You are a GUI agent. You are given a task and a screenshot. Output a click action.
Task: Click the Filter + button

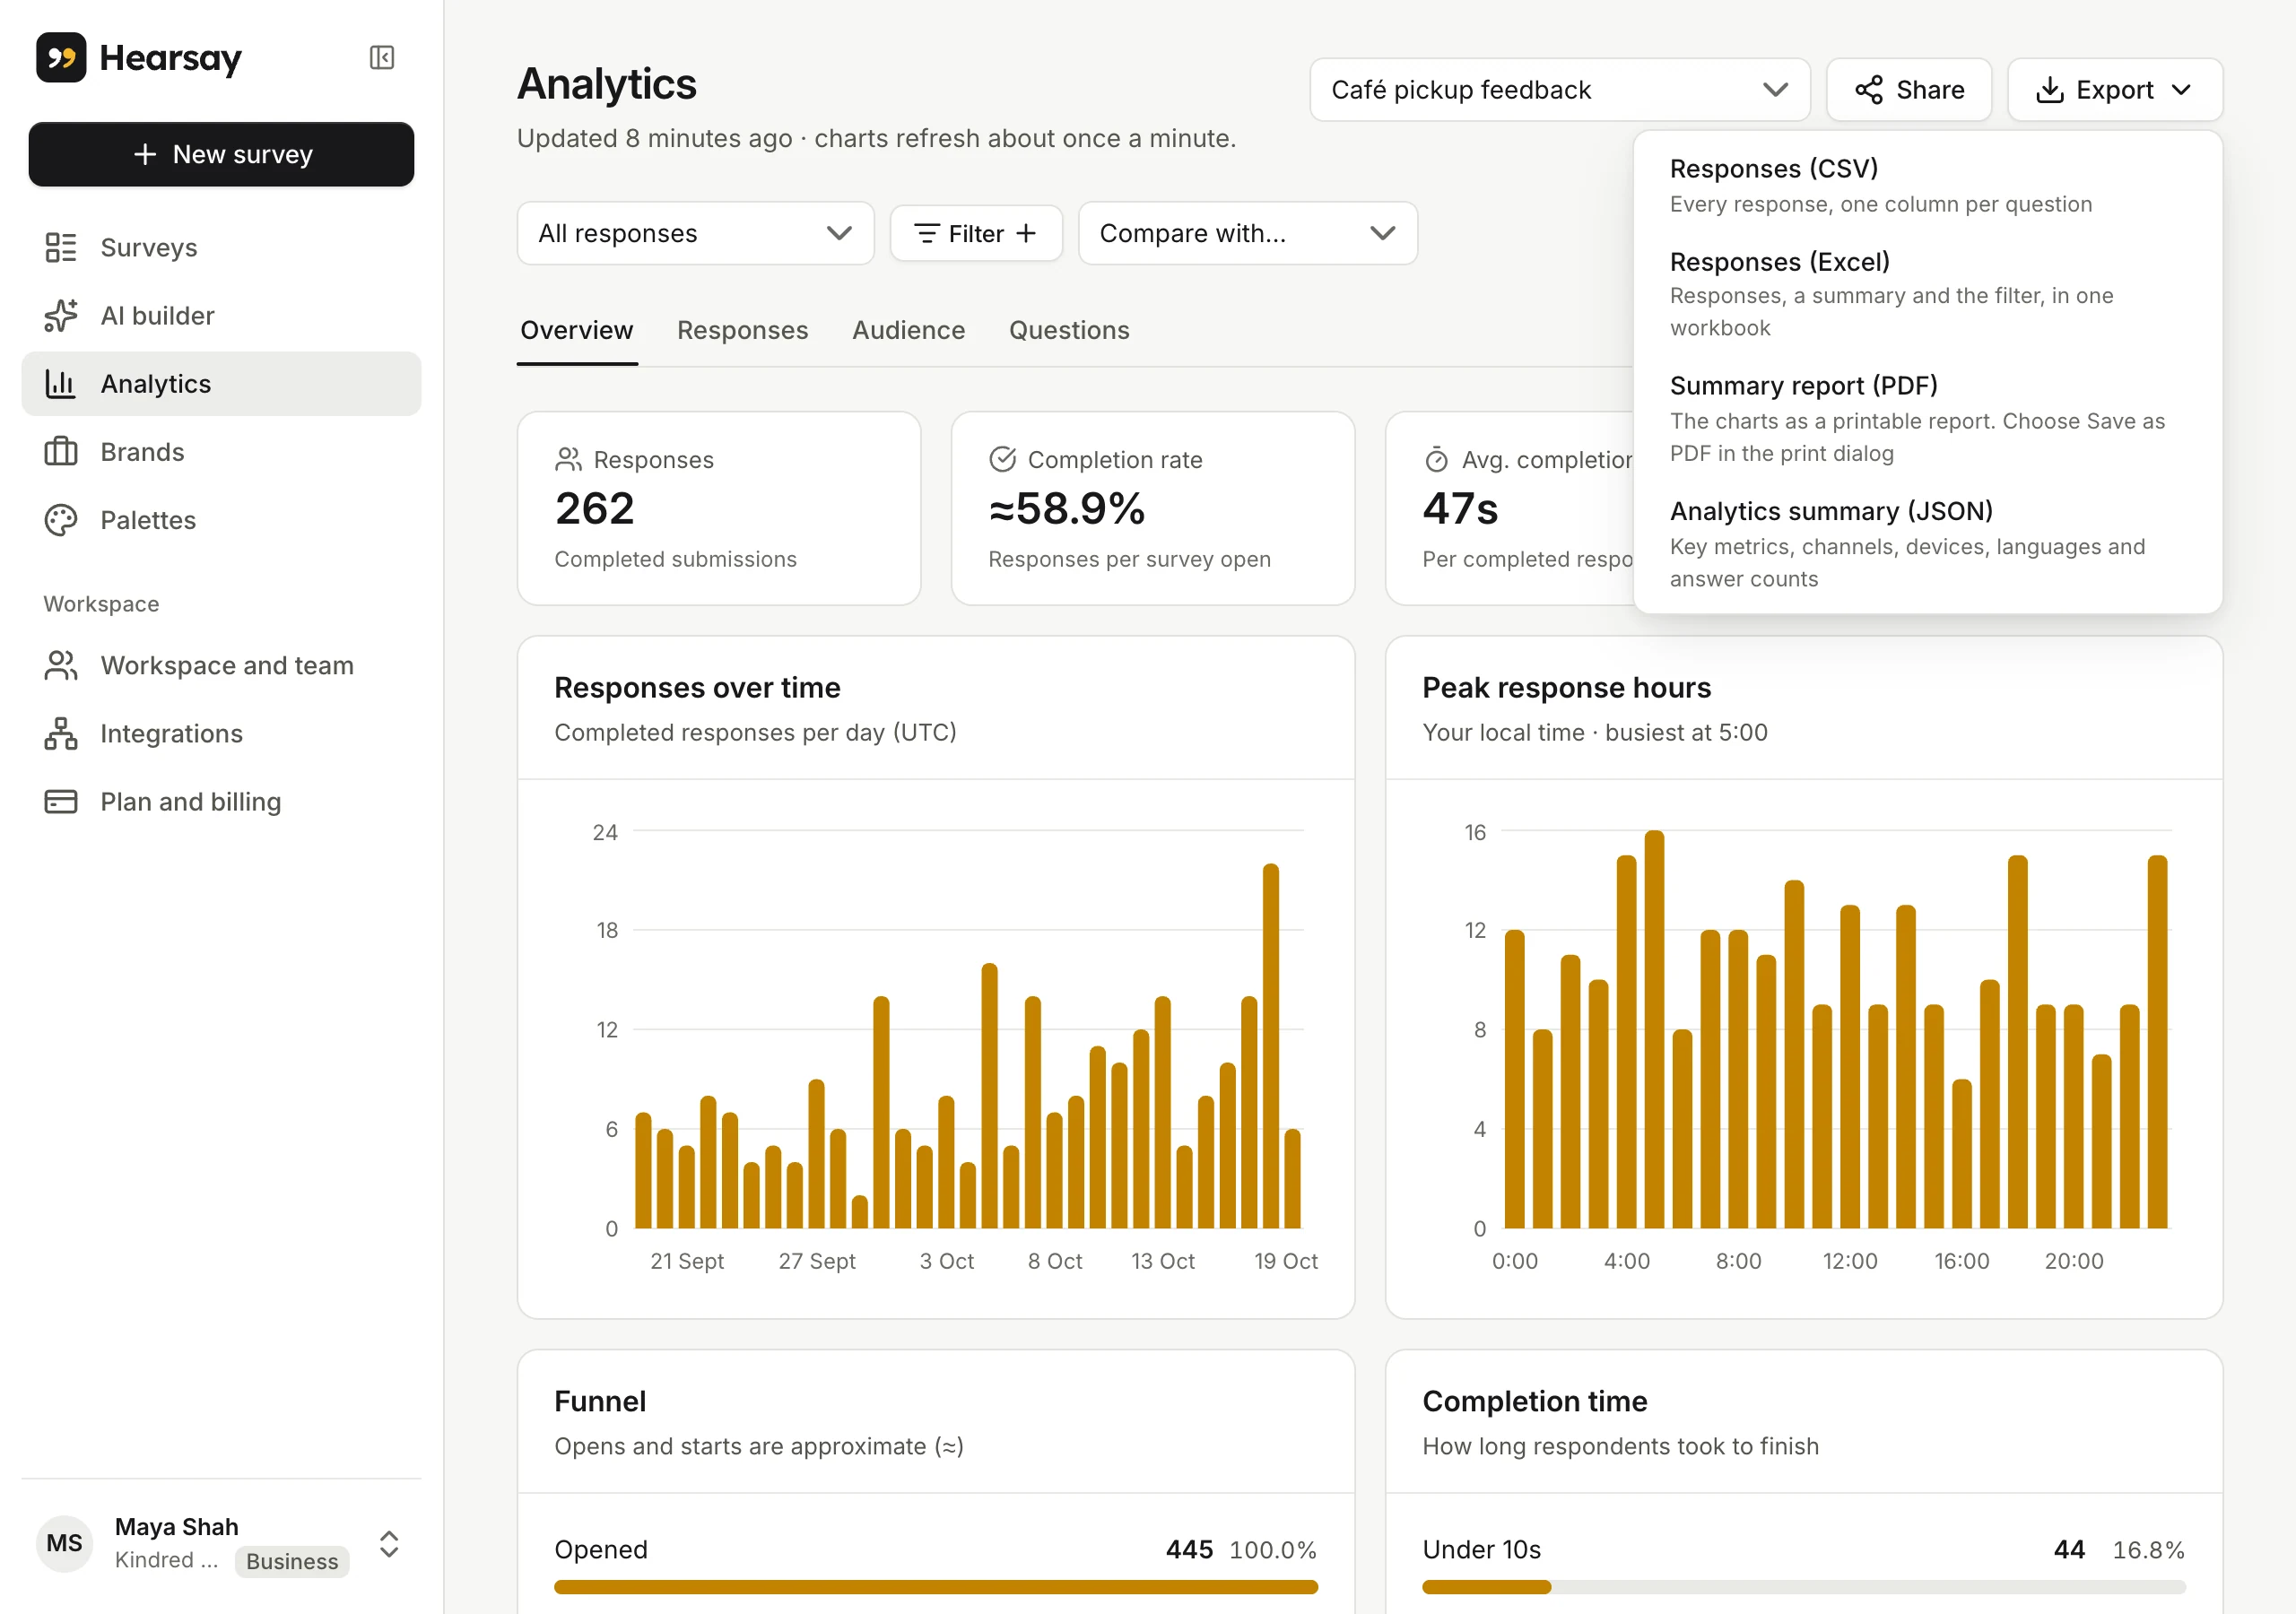(x=976, y=234)
